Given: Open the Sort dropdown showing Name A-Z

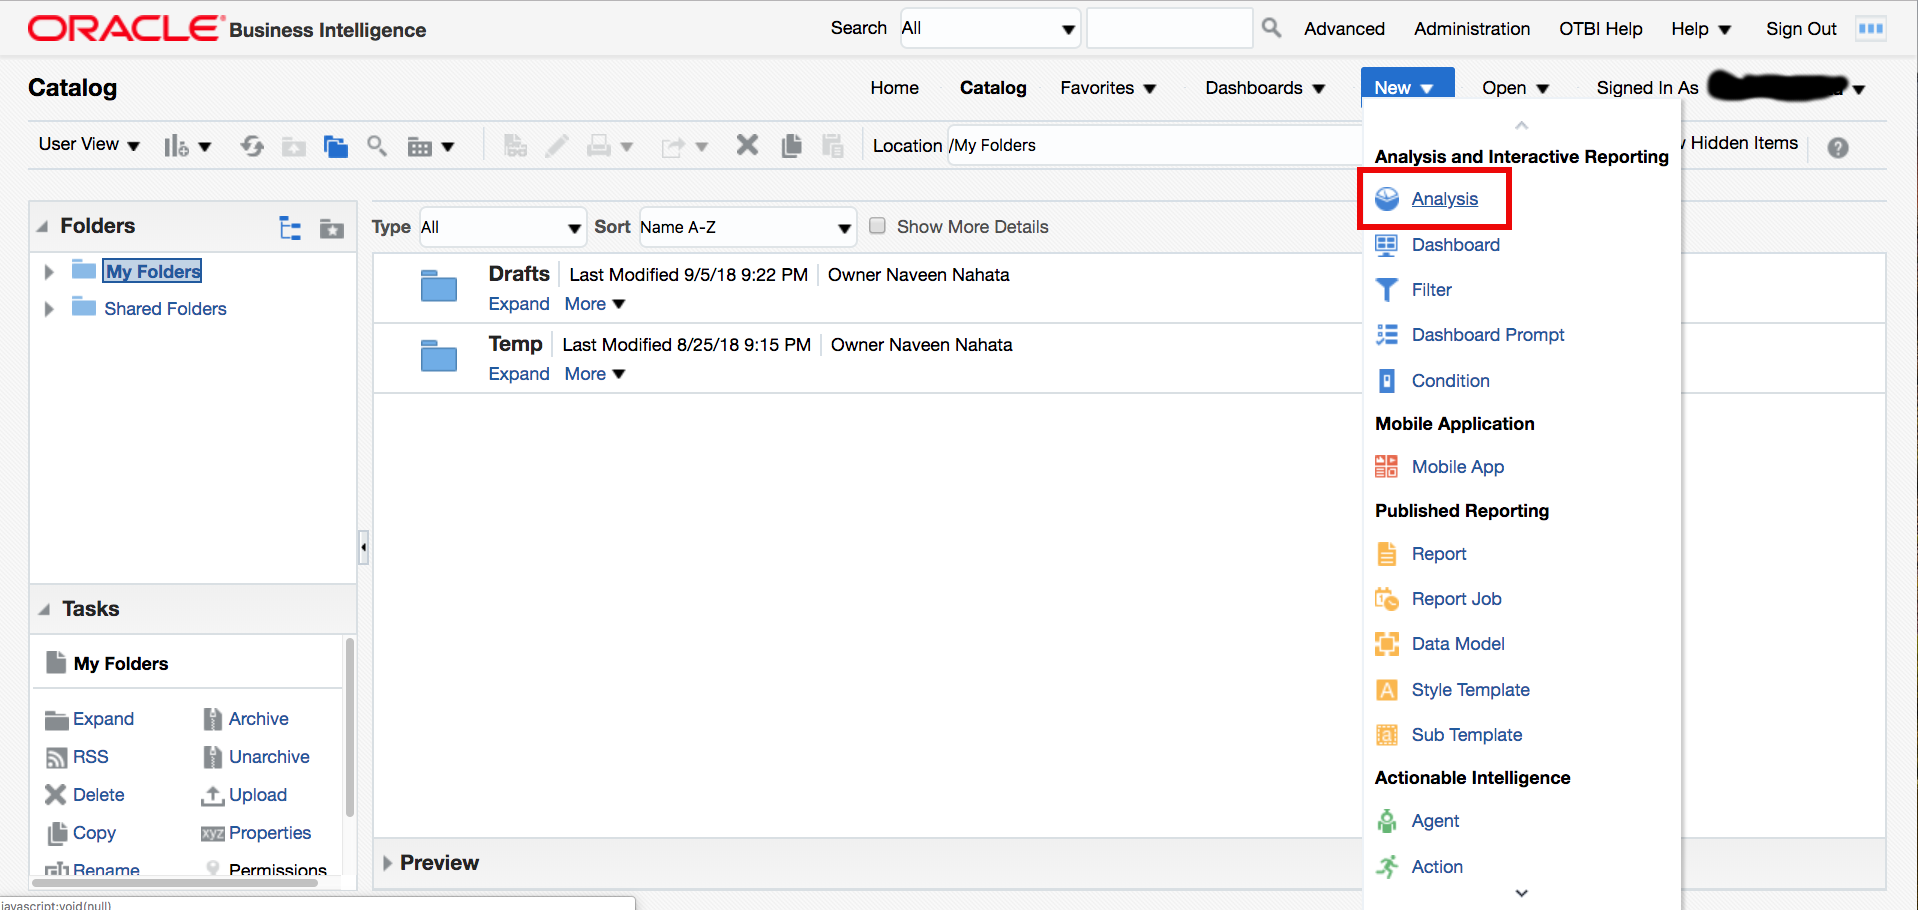Looking at the screenshot, I should click(x=746, y=228).
